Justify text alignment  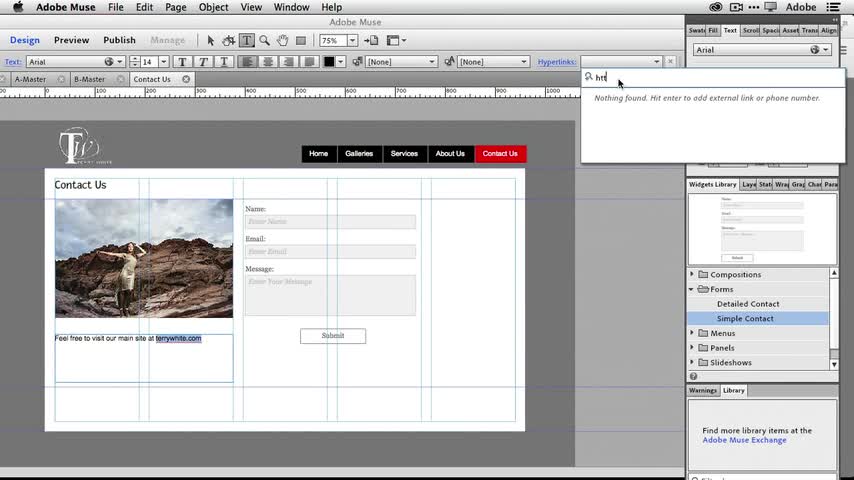tap(309, 62)
